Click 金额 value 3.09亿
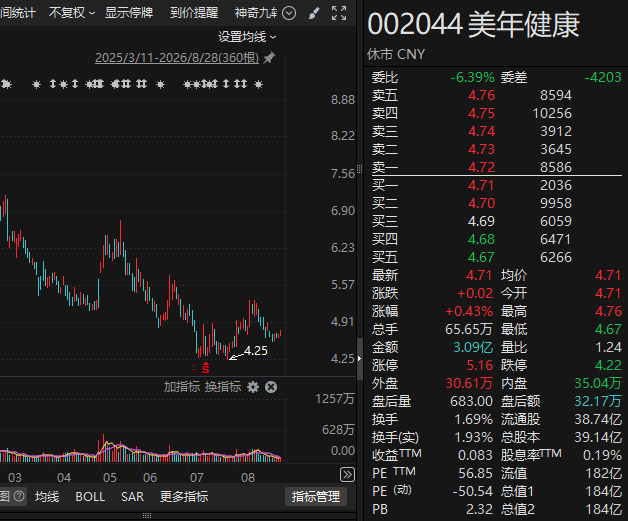Screen dimensions: 628x521 [x=473, y=347]
